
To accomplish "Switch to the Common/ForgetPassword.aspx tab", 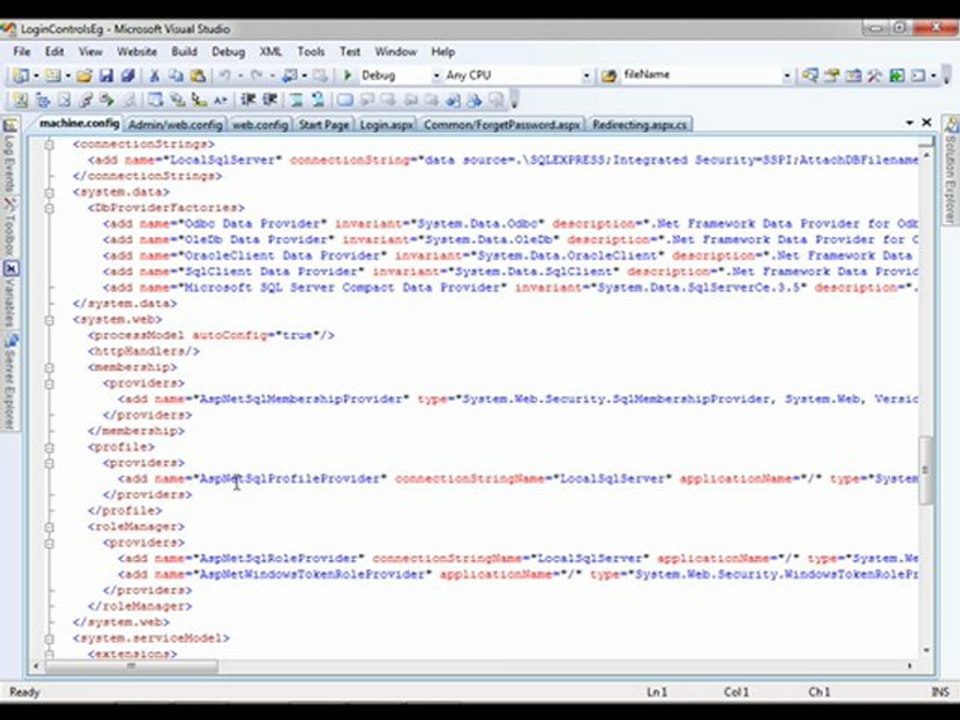I will point(501,125).
